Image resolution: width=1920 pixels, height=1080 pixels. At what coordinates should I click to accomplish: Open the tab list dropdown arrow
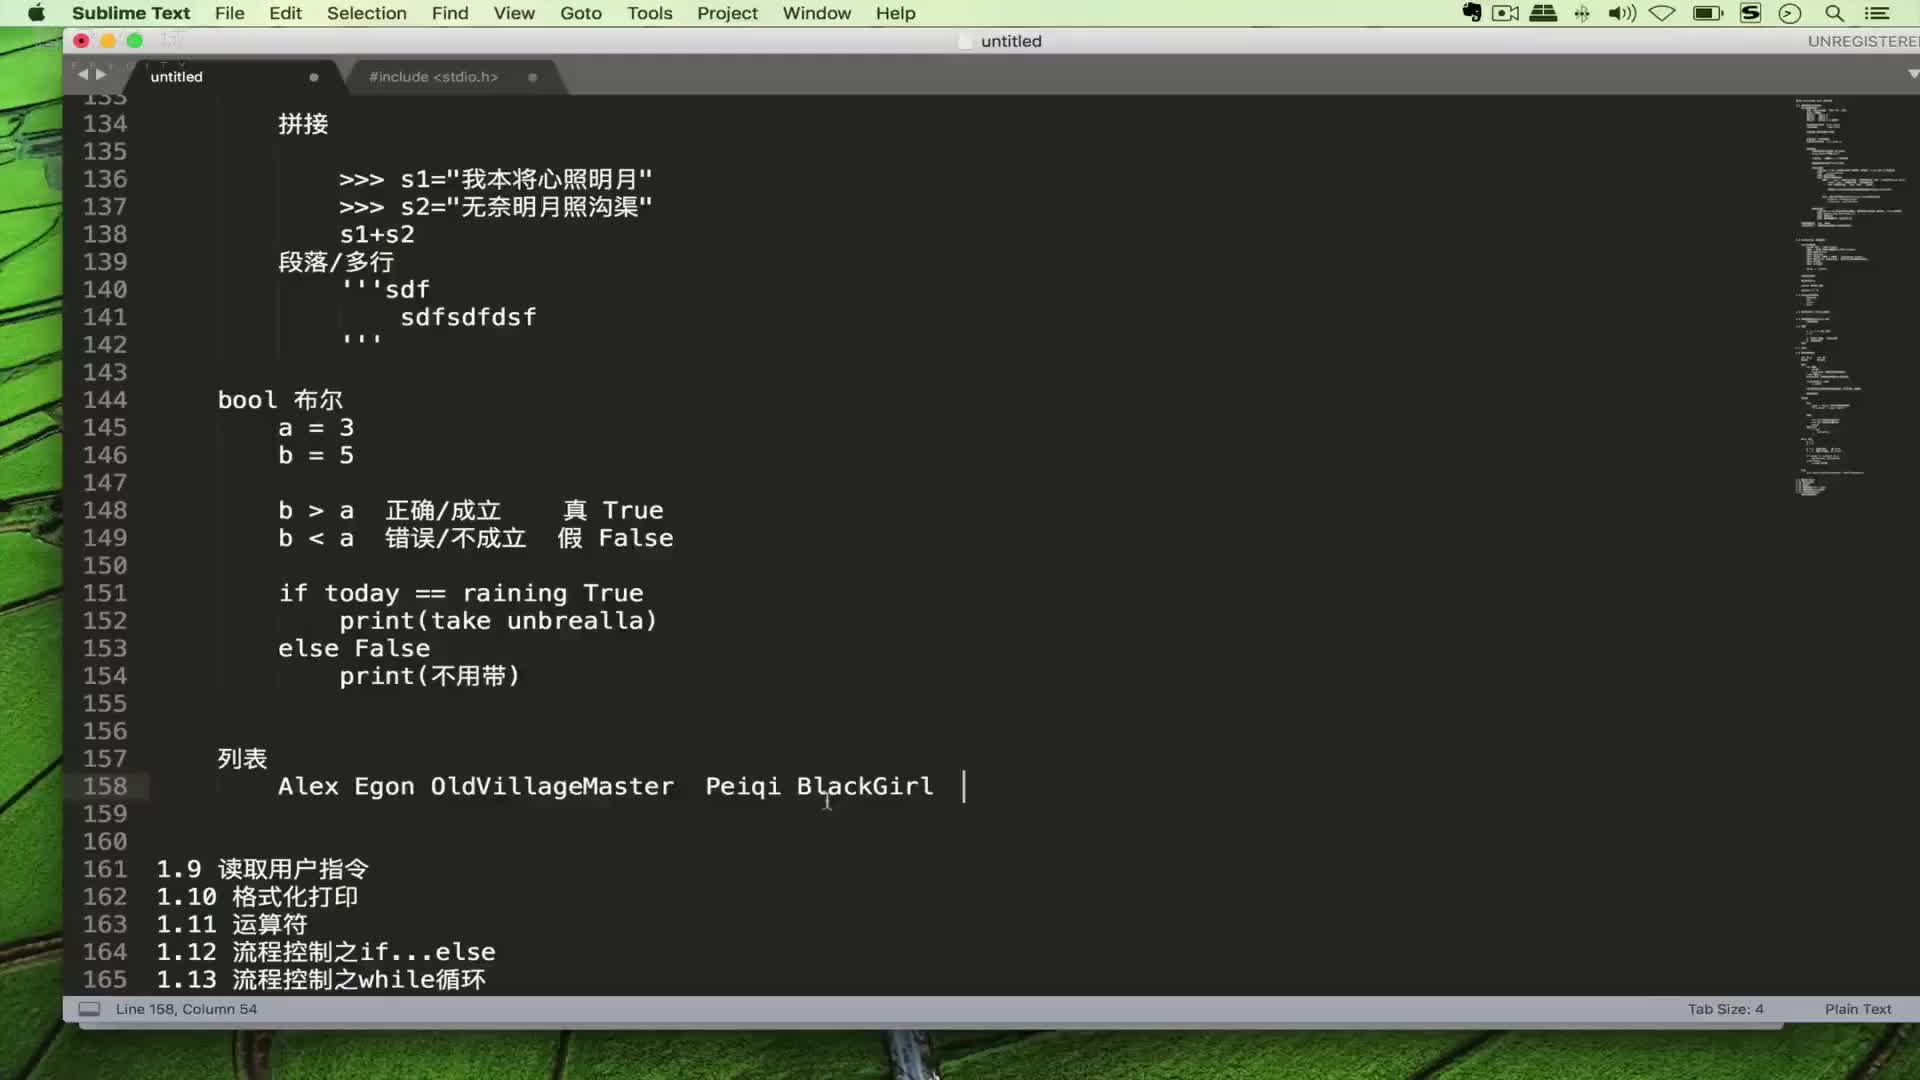[1912, 74]
